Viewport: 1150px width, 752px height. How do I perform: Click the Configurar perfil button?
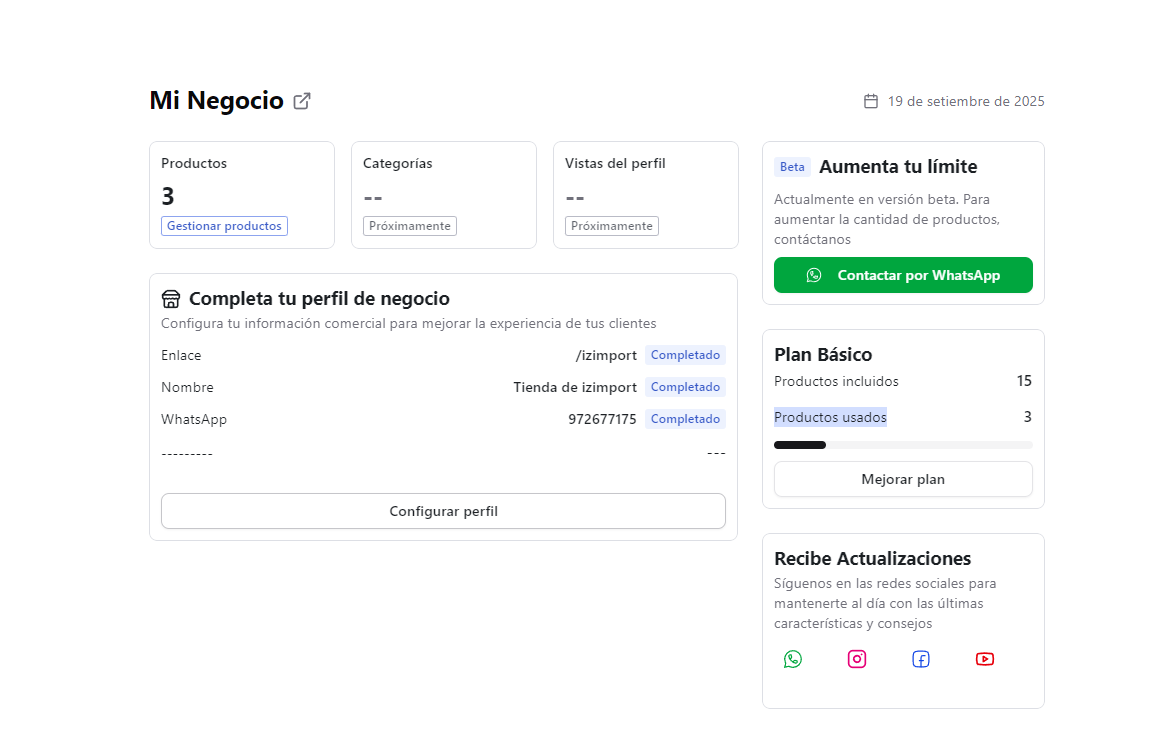pos(443,511)
